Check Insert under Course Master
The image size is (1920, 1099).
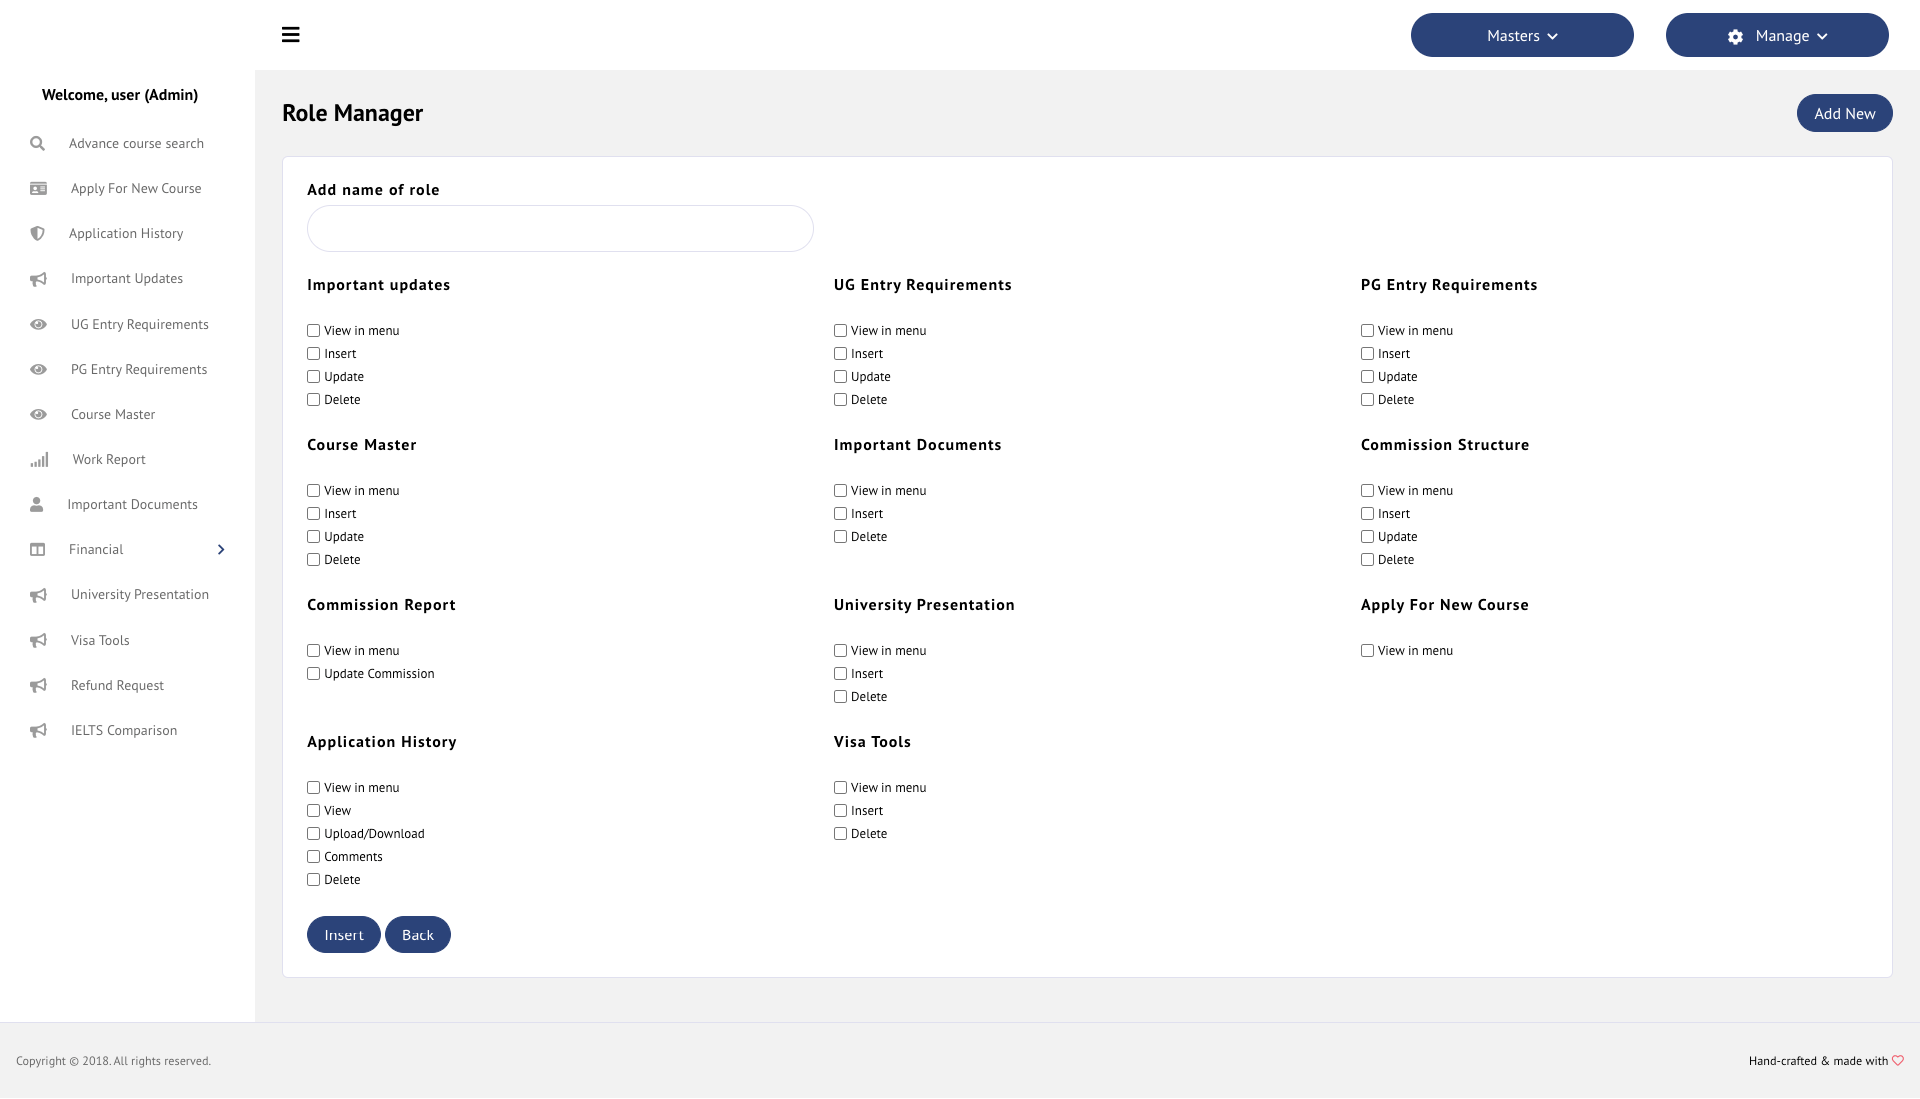pyautogui.click(x=313, y=514)
